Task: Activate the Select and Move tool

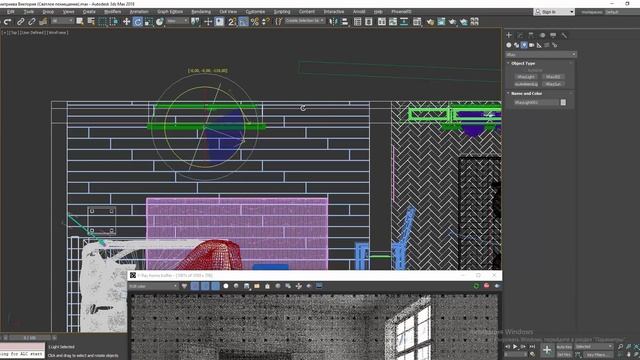Action: pyautogui.click(x=127, y=21)
